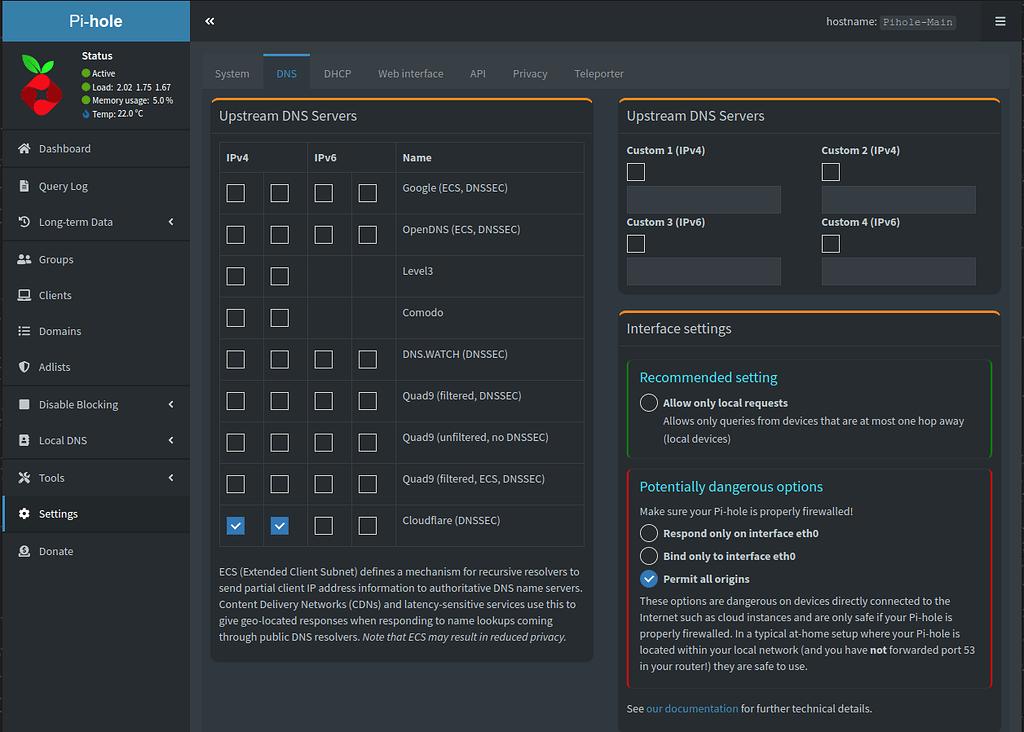Open the Teleporter tab
The height and width of the screenshot is (732, 1024).
coord(599,74)
